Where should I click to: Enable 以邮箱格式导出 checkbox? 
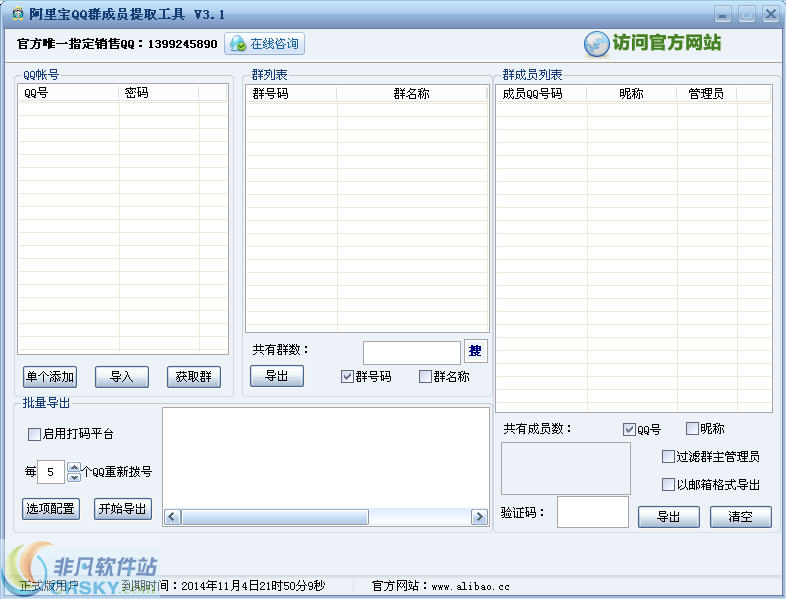[668, 484]
